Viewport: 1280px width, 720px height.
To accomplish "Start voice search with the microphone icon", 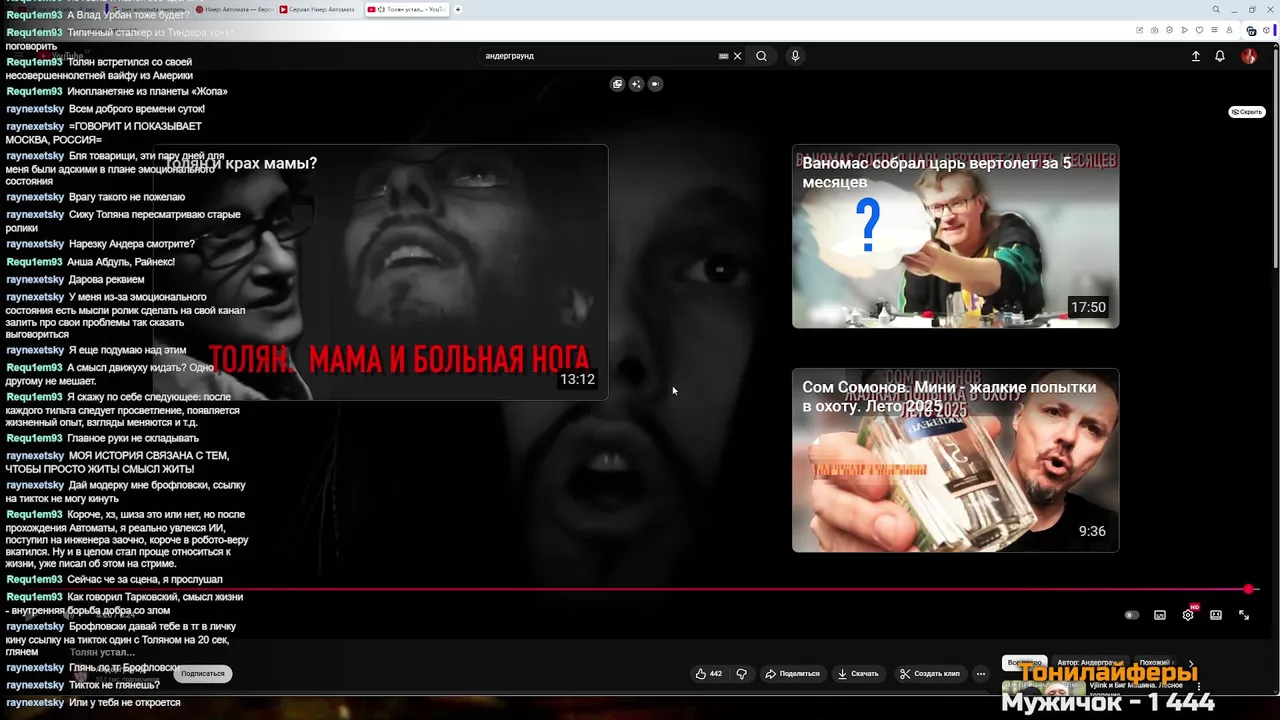I will (795, 56).
